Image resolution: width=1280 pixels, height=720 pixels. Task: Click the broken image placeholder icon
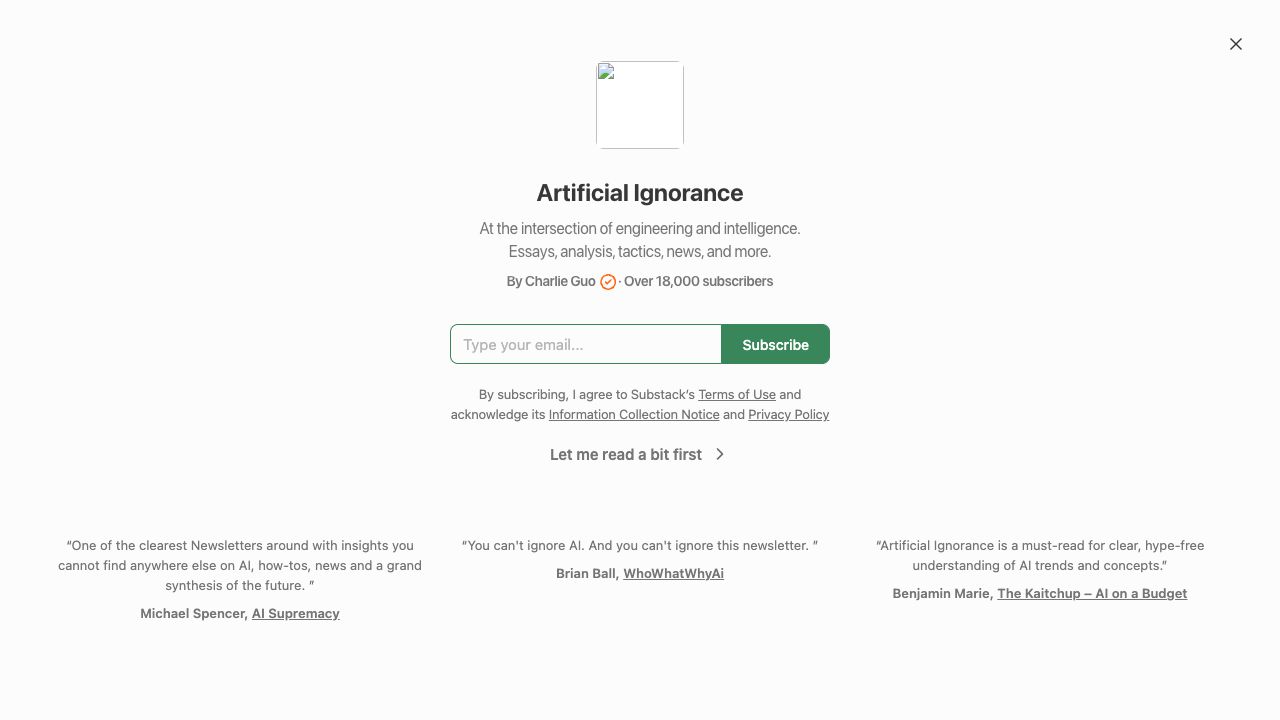pos(606,72)
